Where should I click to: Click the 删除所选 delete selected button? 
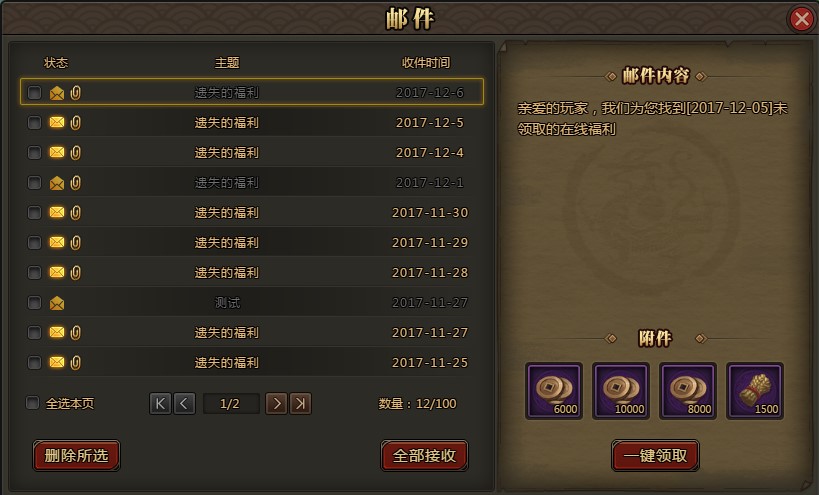tap(76, 456)
